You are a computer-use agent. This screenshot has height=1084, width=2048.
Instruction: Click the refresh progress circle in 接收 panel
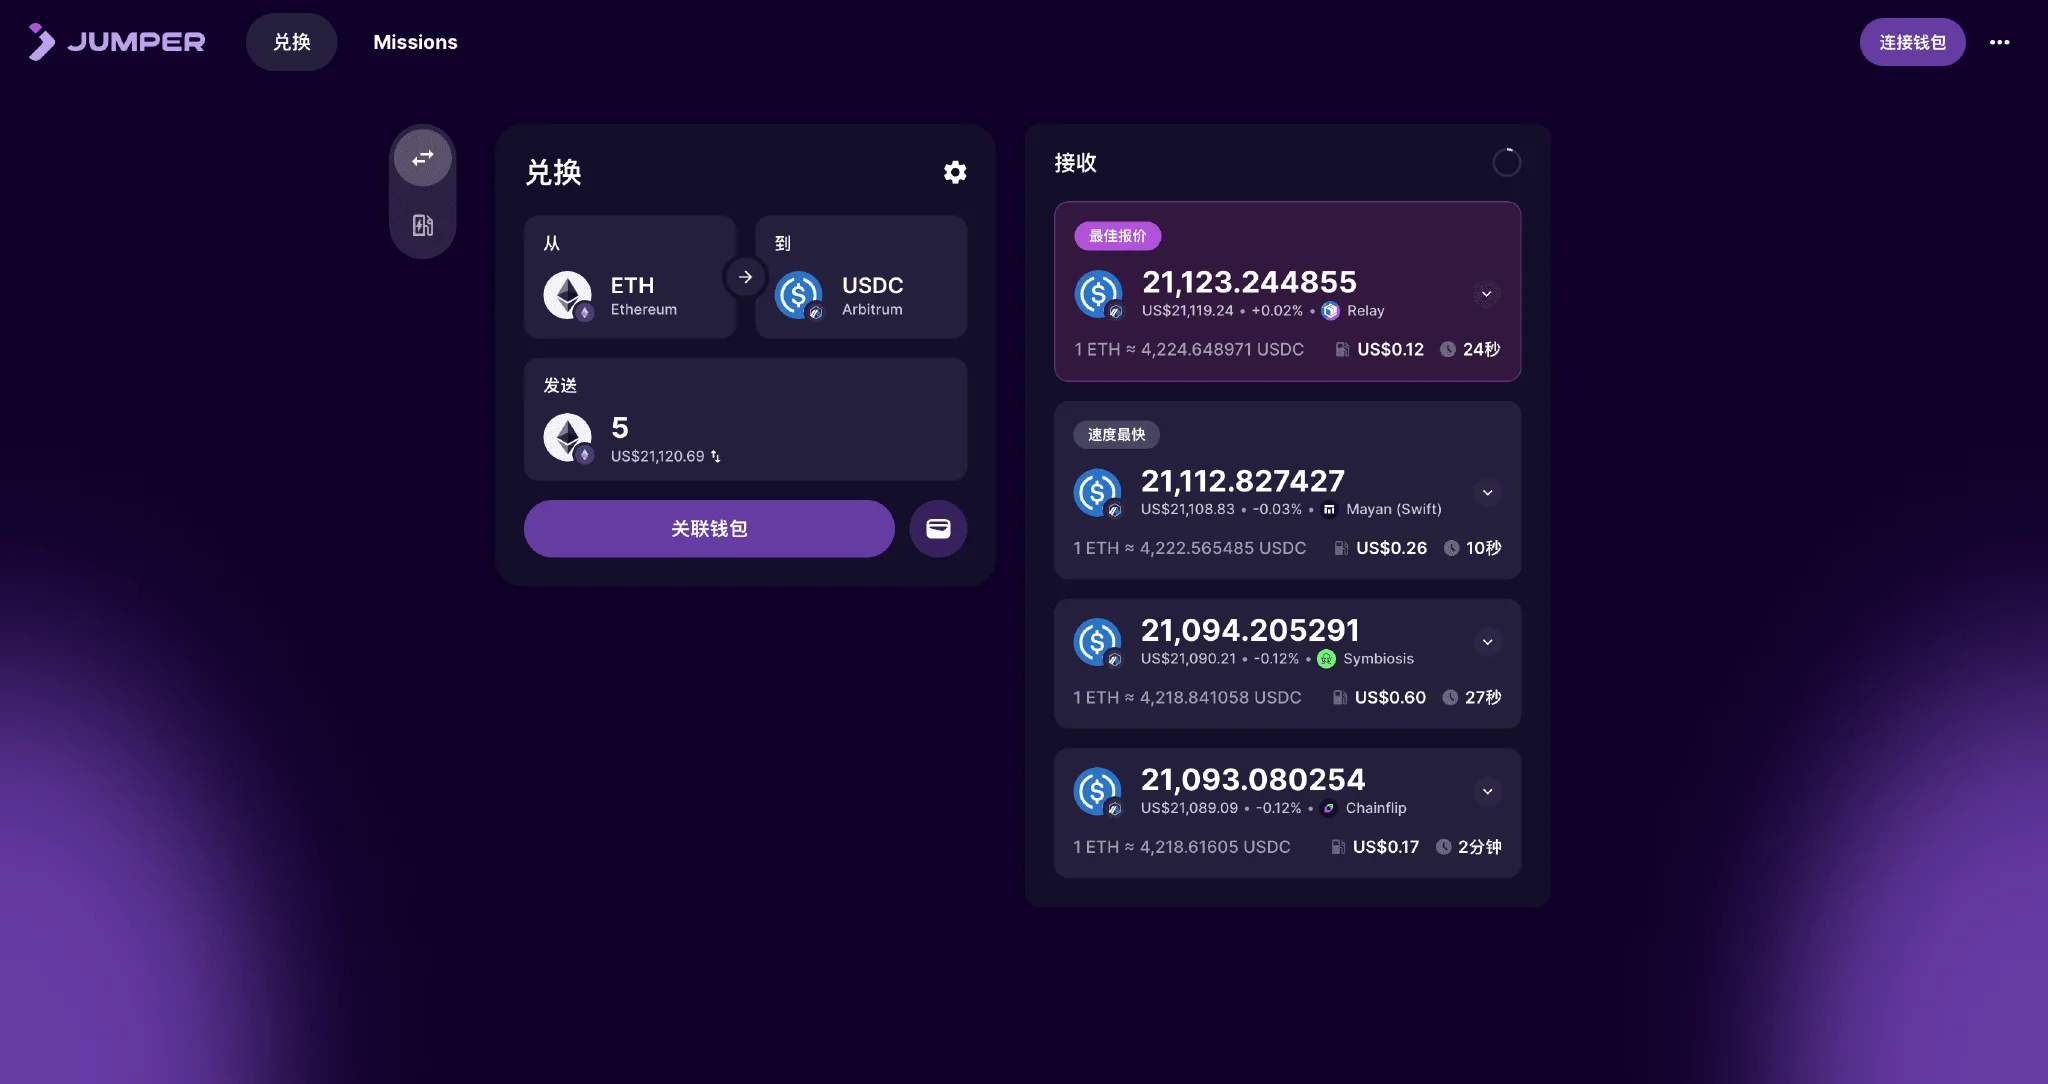pyautogui.click(x=1506, y=162)
